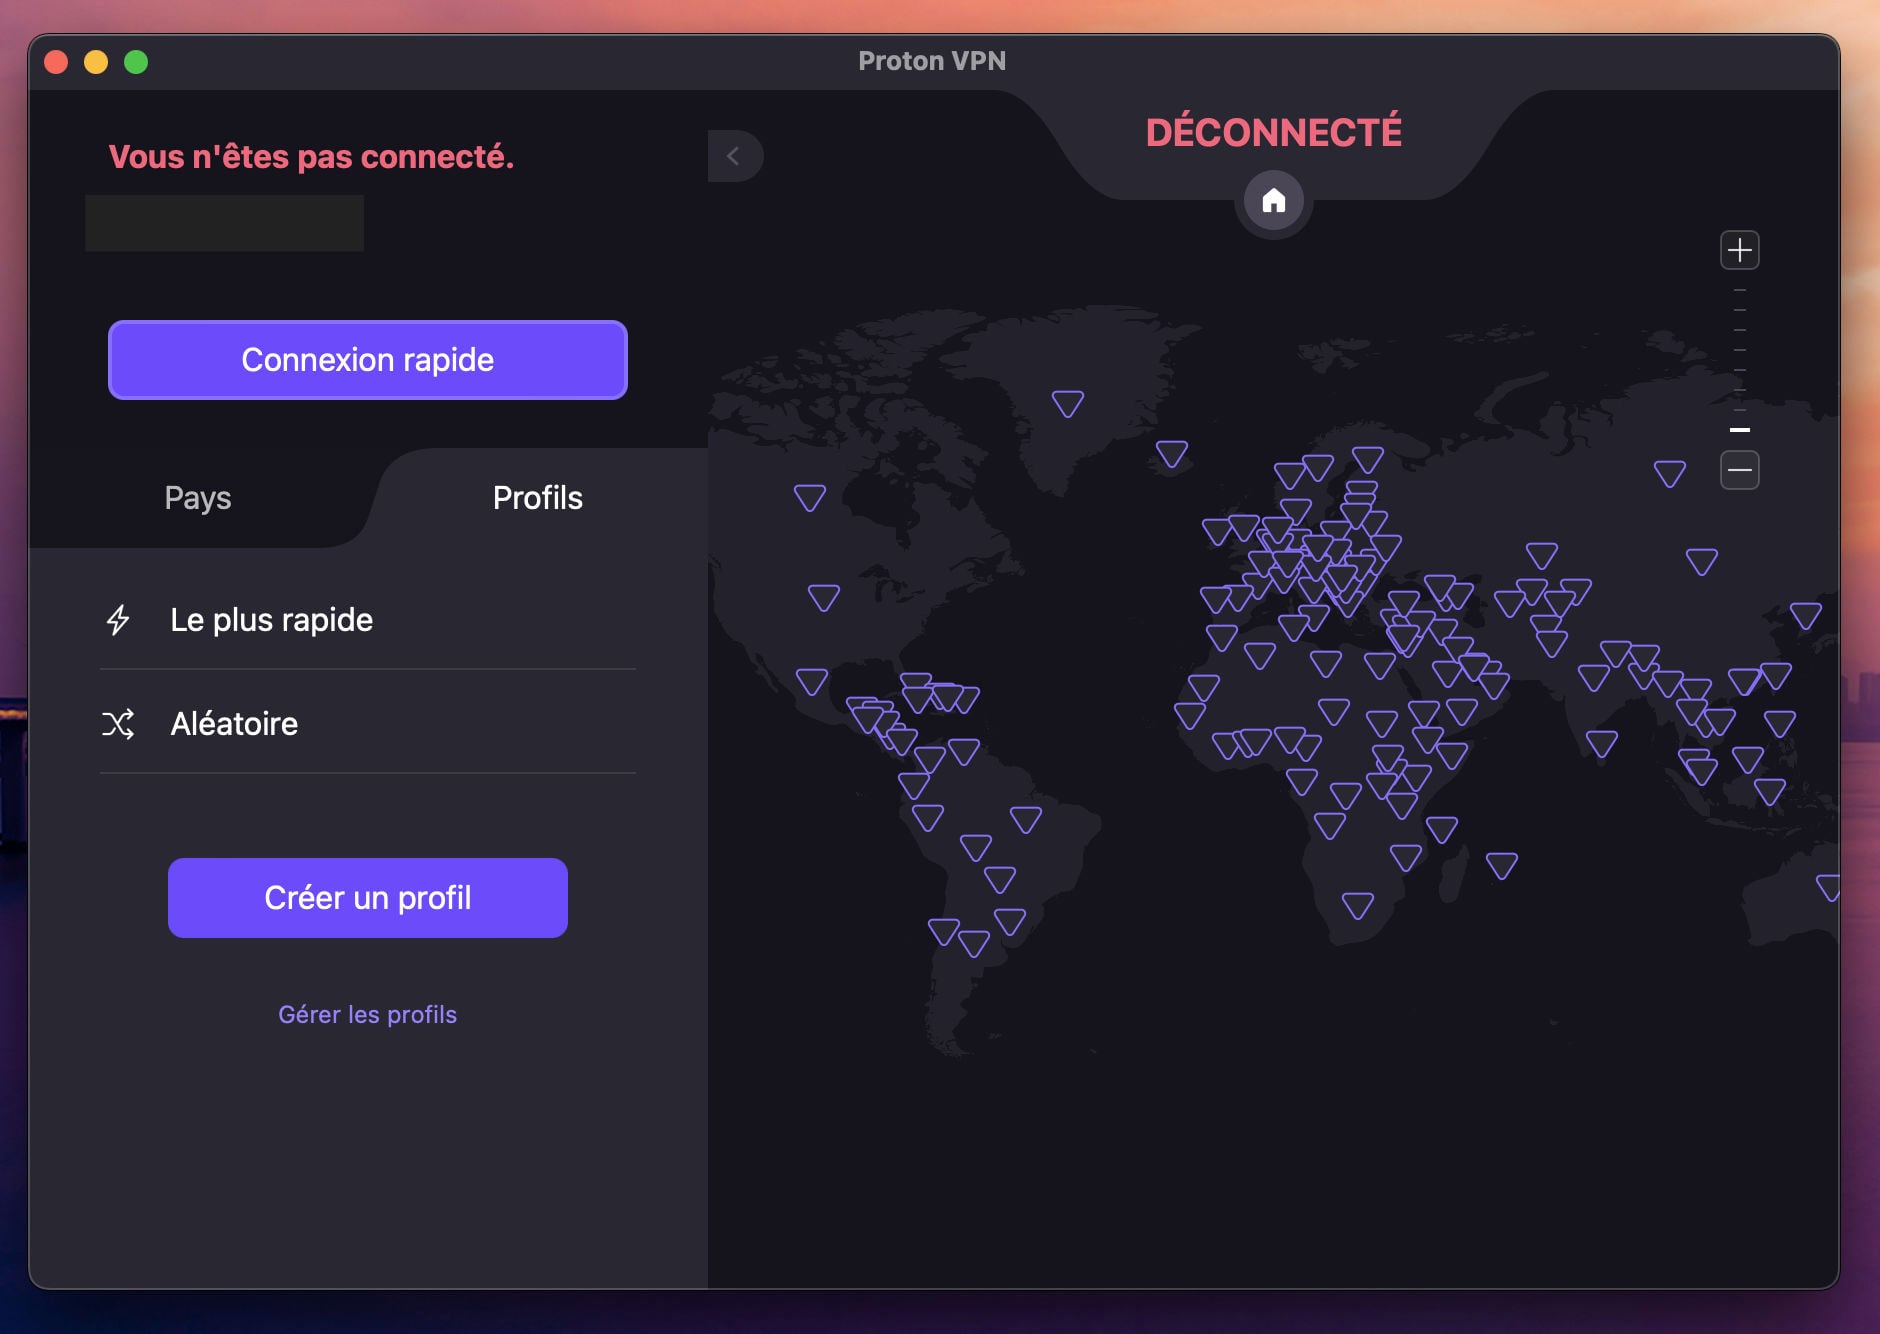Choose the Le plus rapide profile
The height and width of the screenshot is (1334, 1880).
click(368, 620)
